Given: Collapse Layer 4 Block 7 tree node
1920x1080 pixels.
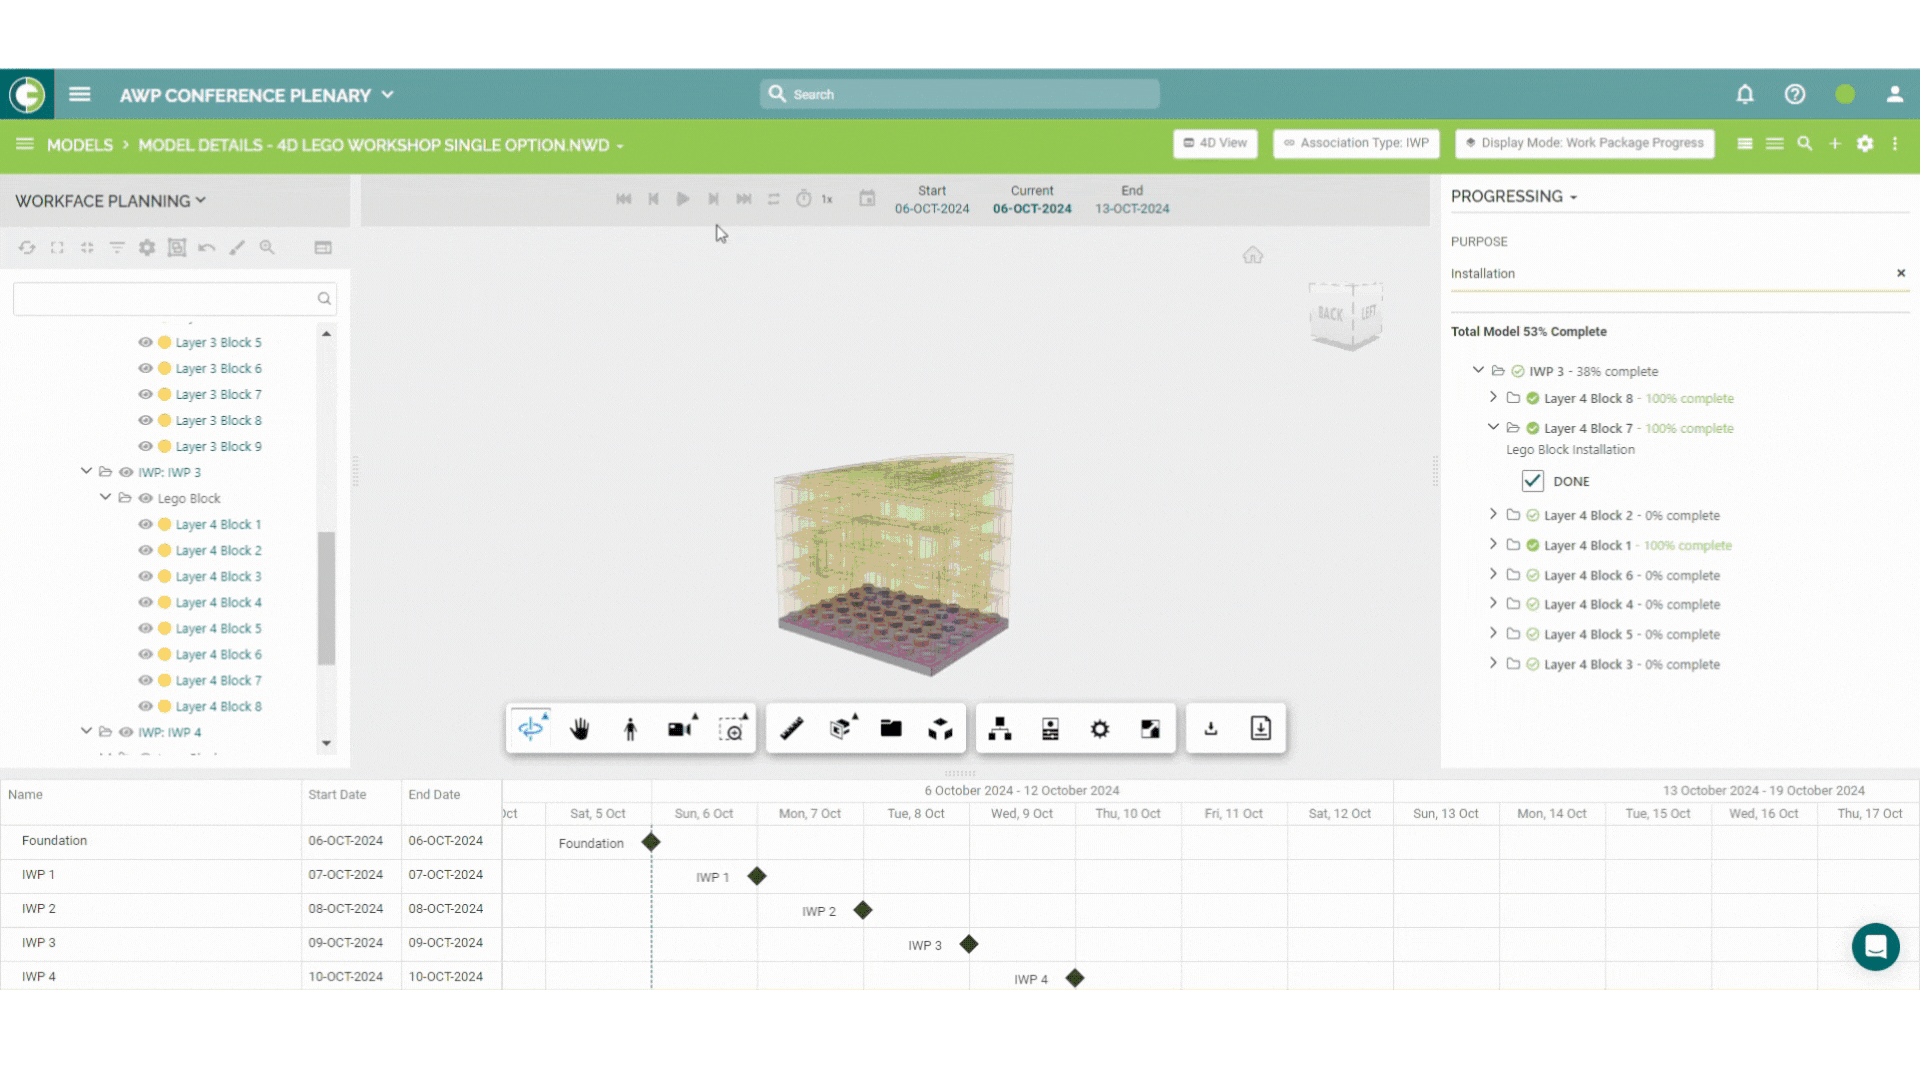Looking at the screenshot, I should pyautogui.click(x=1493, y=427).
